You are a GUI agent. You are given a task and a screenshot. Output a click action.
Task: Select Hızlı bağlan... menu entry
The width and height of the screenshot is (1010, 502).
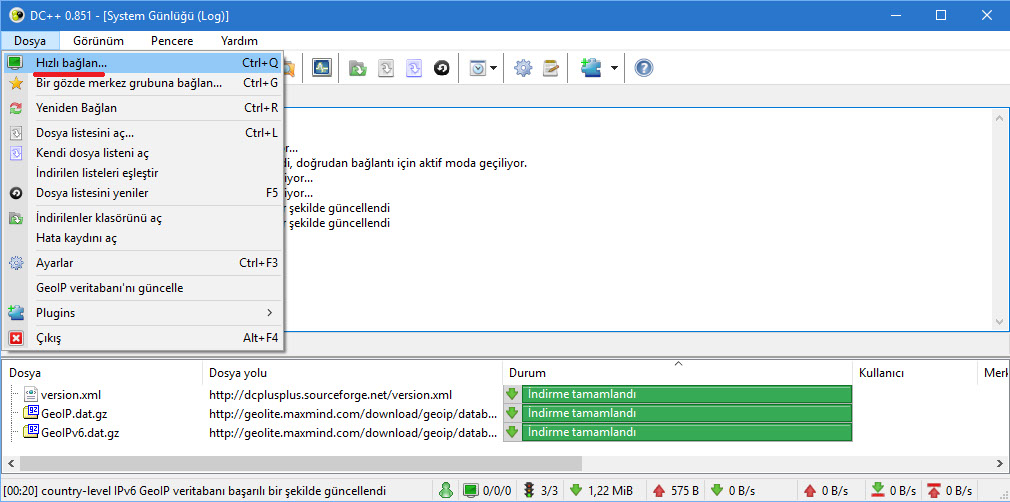coord(143,63)
